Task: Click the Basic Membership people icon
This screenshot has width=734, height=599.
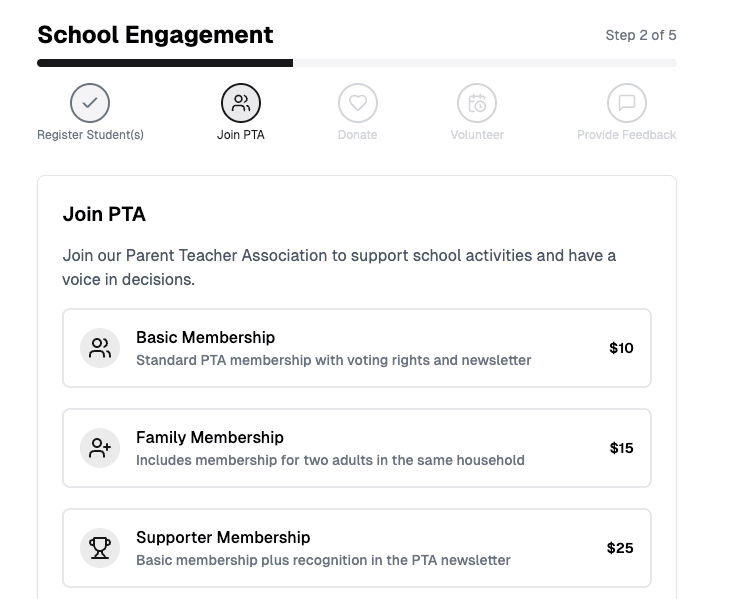Action: [100, 348]
